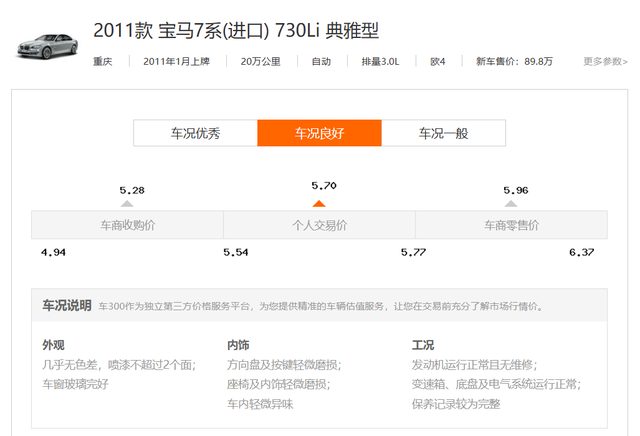Select the 车况优秀 tab
Image resolution: width=640 pixels, height=436 pixels.
pyautogui.click(x=196, y=133)
